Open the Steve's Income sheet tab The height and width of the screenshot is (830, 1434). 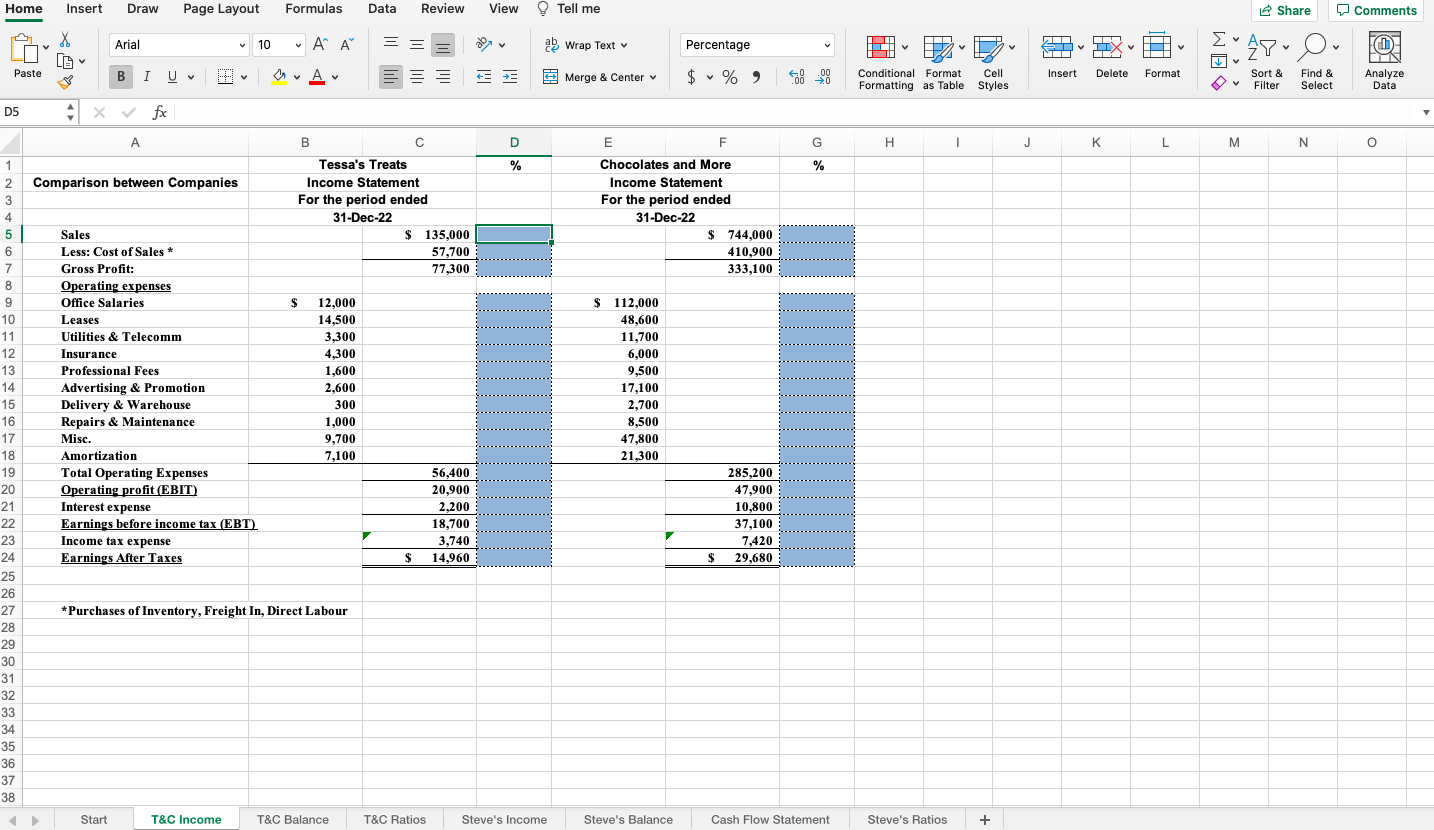[x=504, y=819]
